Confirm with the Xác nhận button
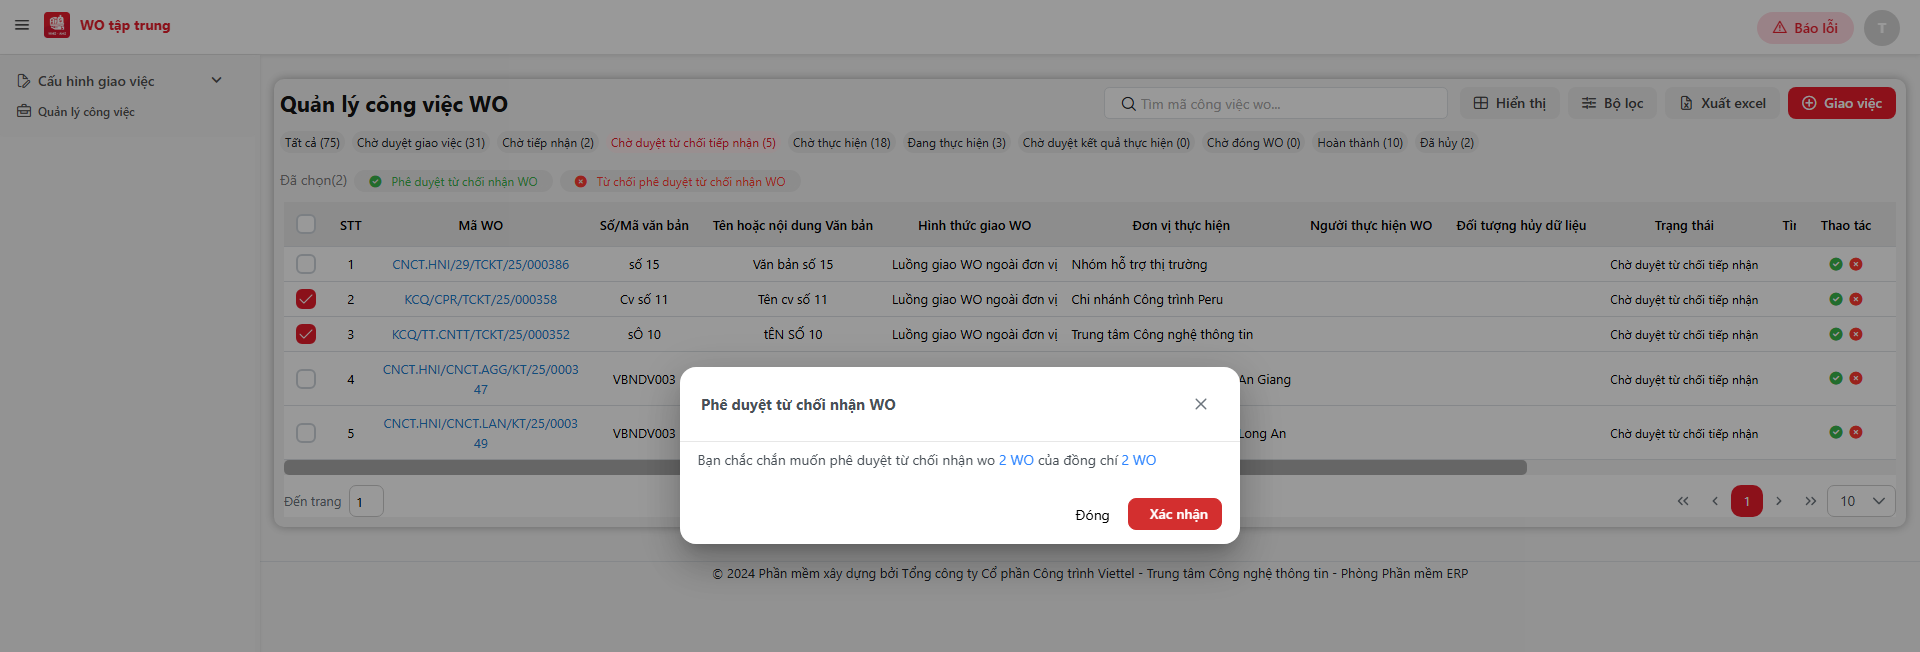 (x=1175, y=514)
